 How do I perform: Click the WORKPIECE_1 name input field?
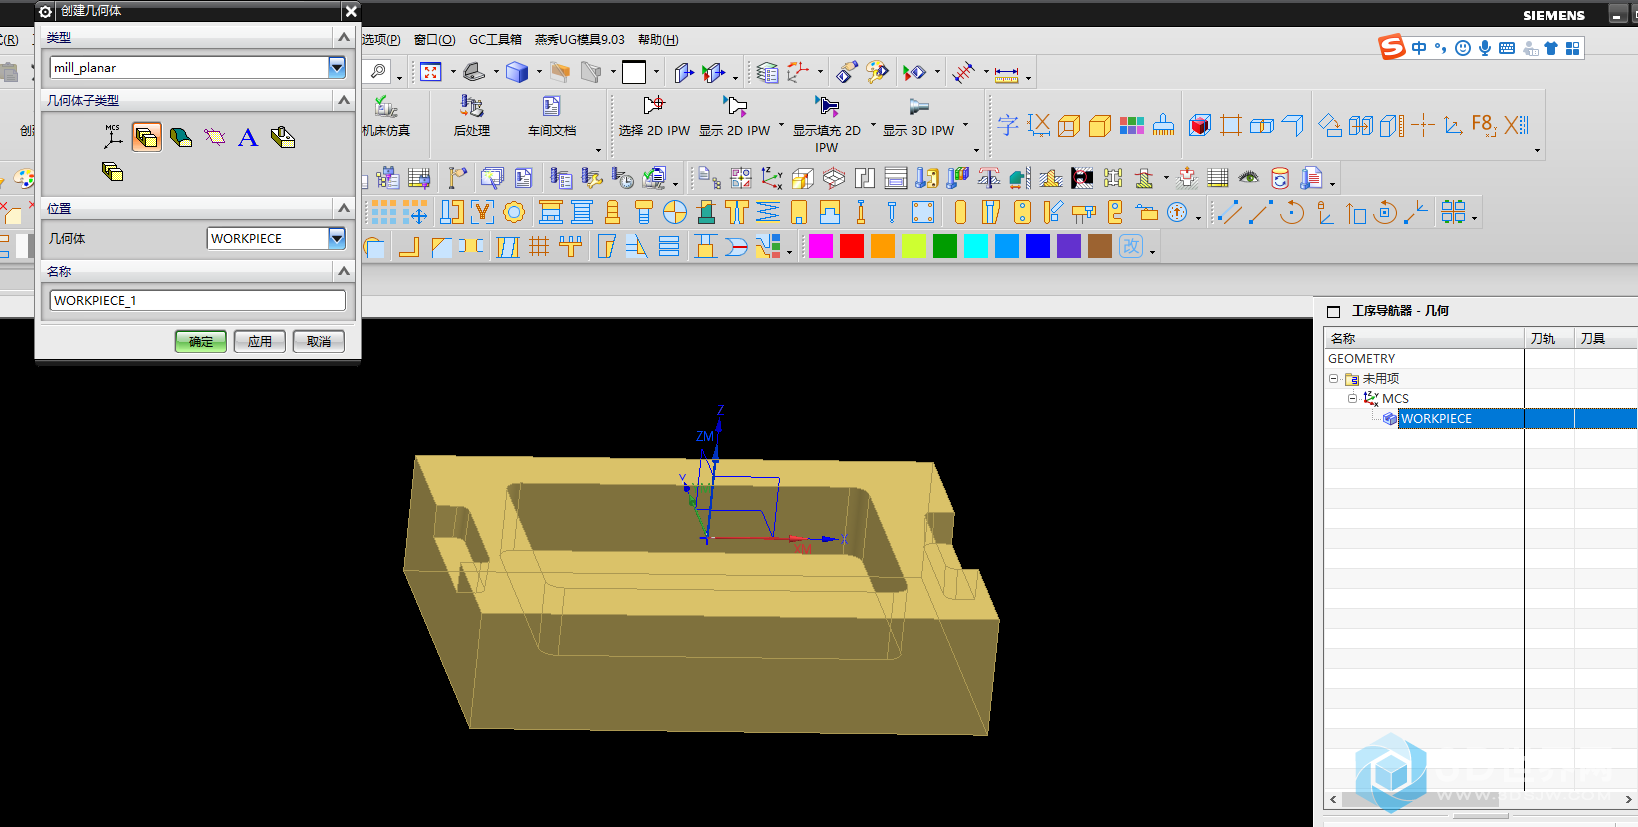198,300
